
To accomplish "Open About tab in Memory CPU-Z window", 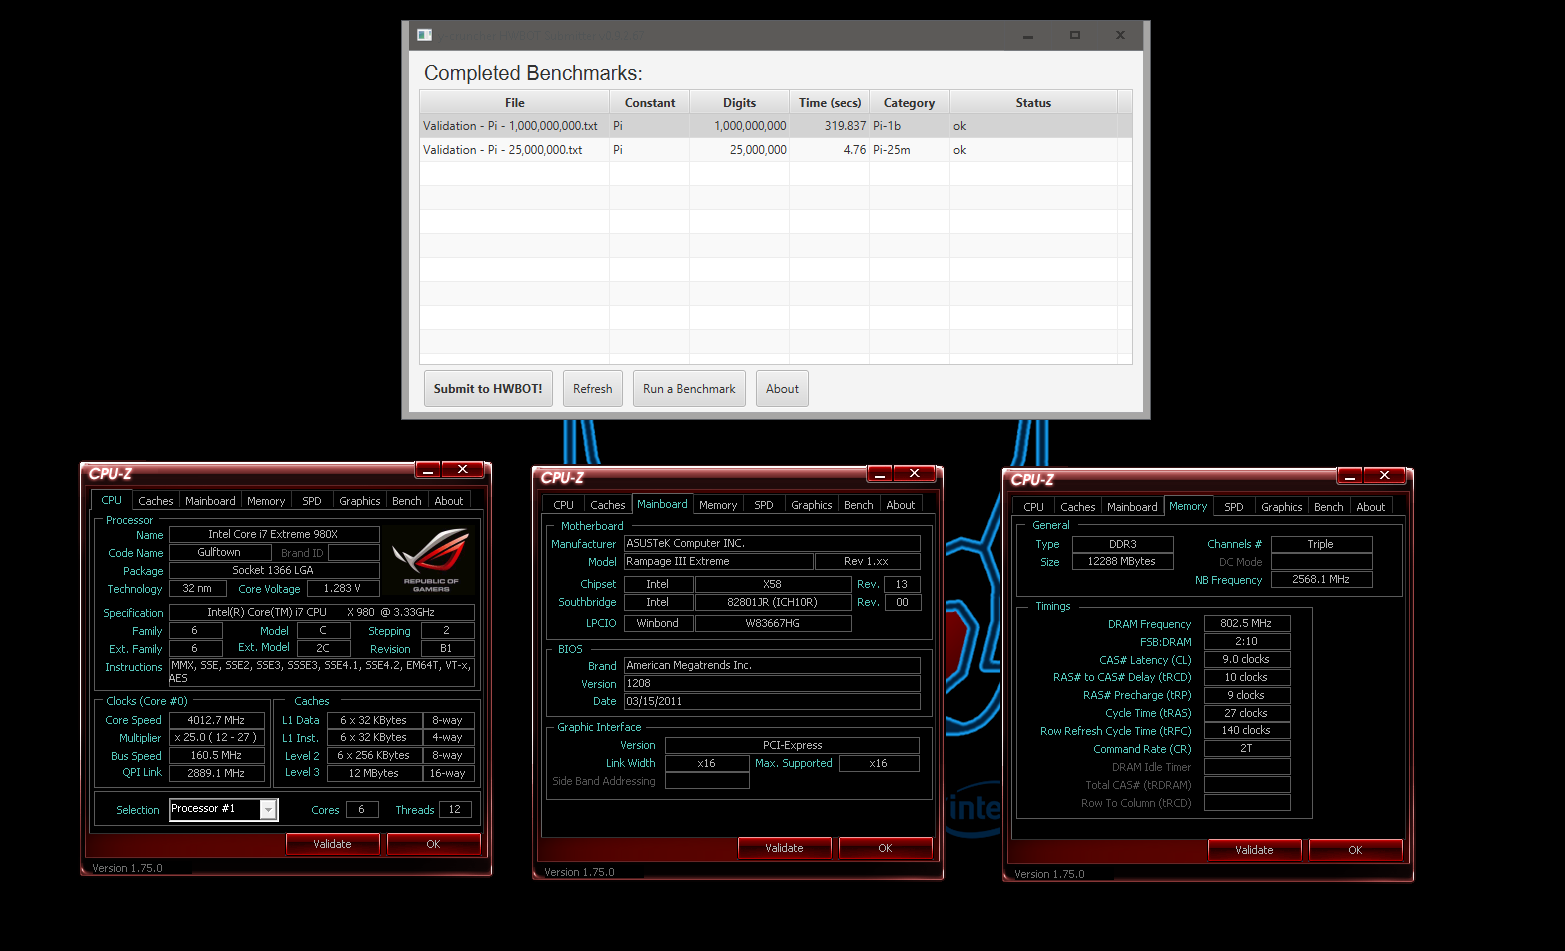I will pyautogui.click(x=1371, y=507).
